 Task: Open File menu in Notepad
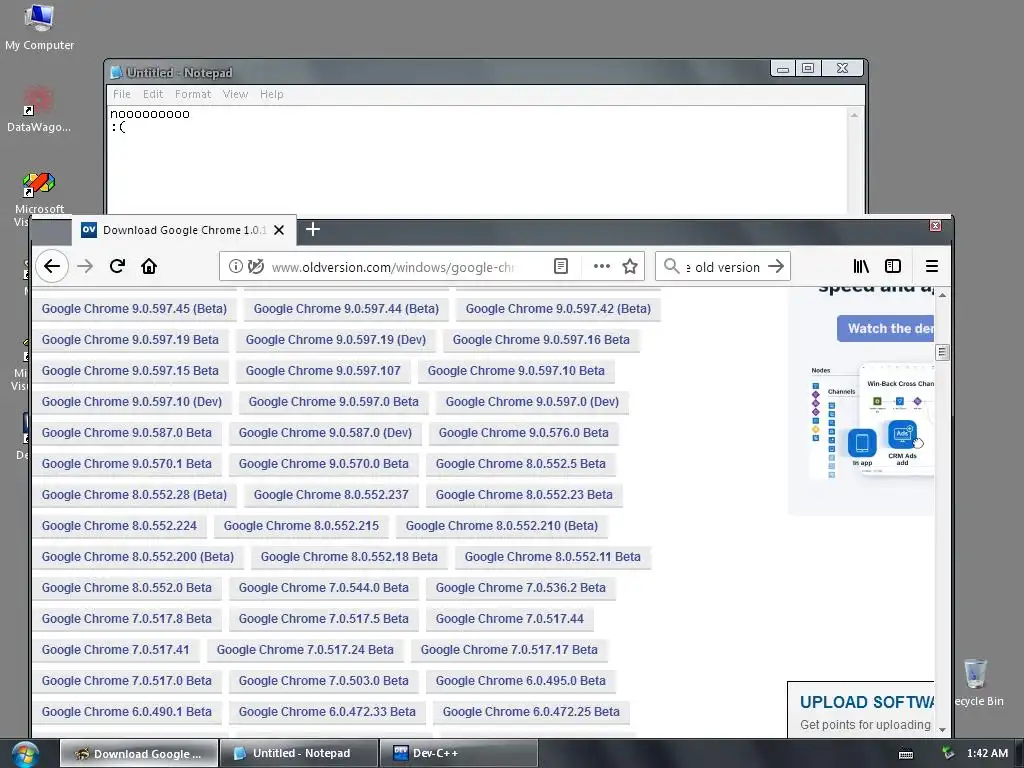121,94
